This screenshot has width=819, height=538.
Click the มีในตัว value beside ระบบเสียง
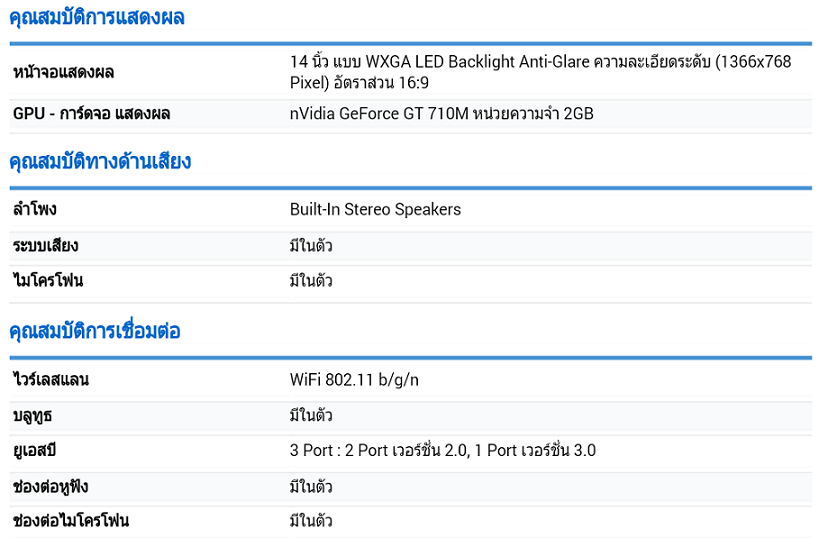(311, 246)
